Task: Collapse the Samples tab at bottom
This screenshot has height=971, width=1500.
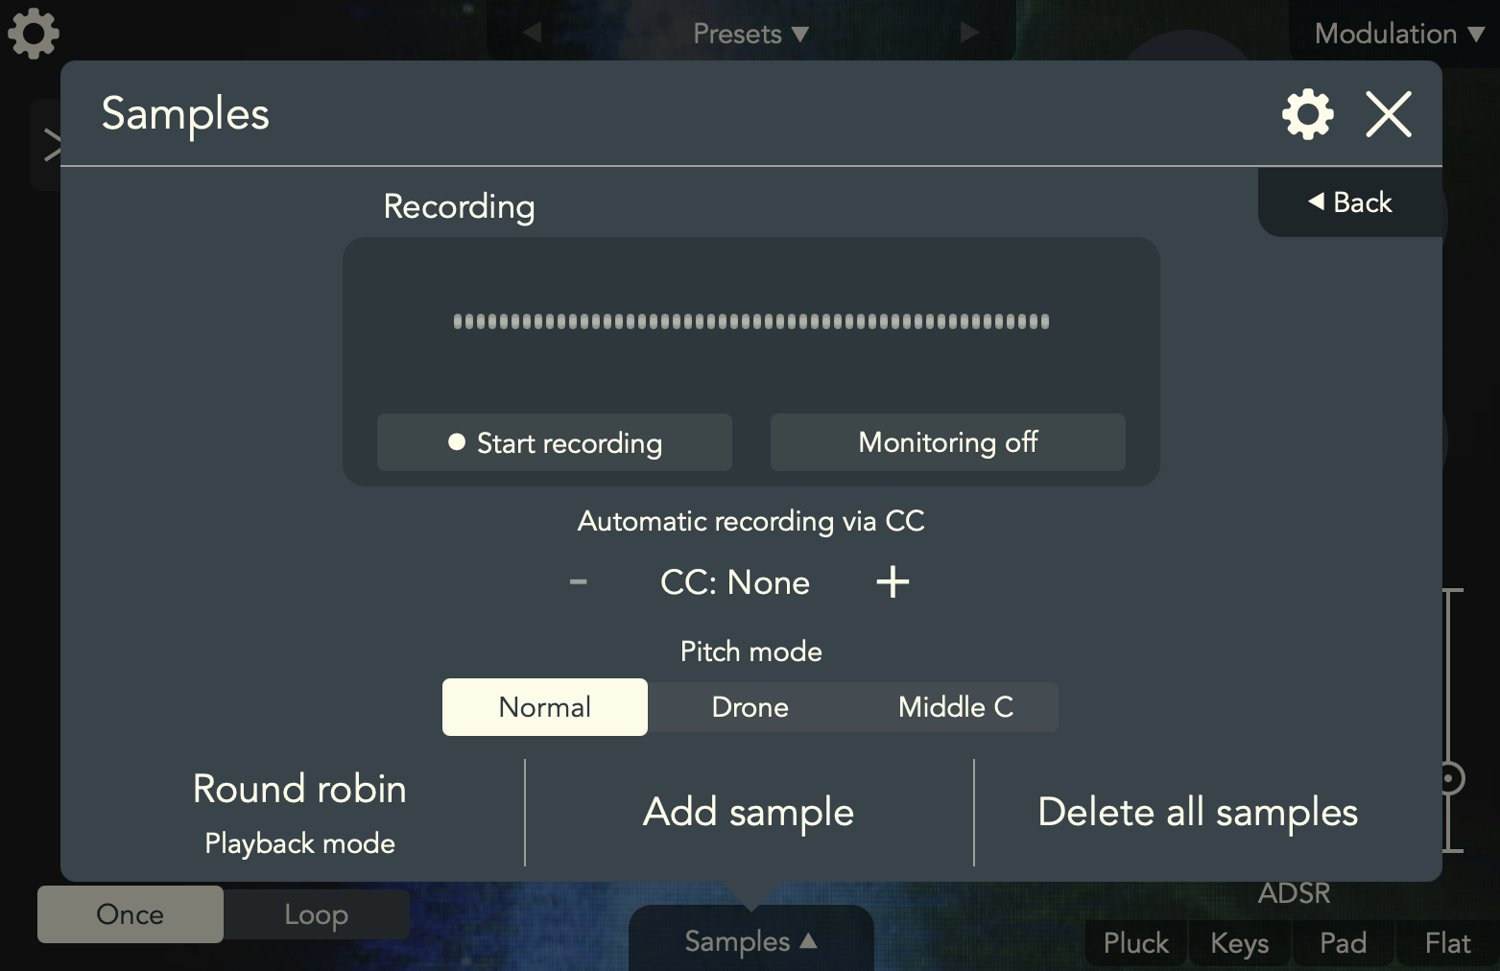Action: tap(751, 941)
